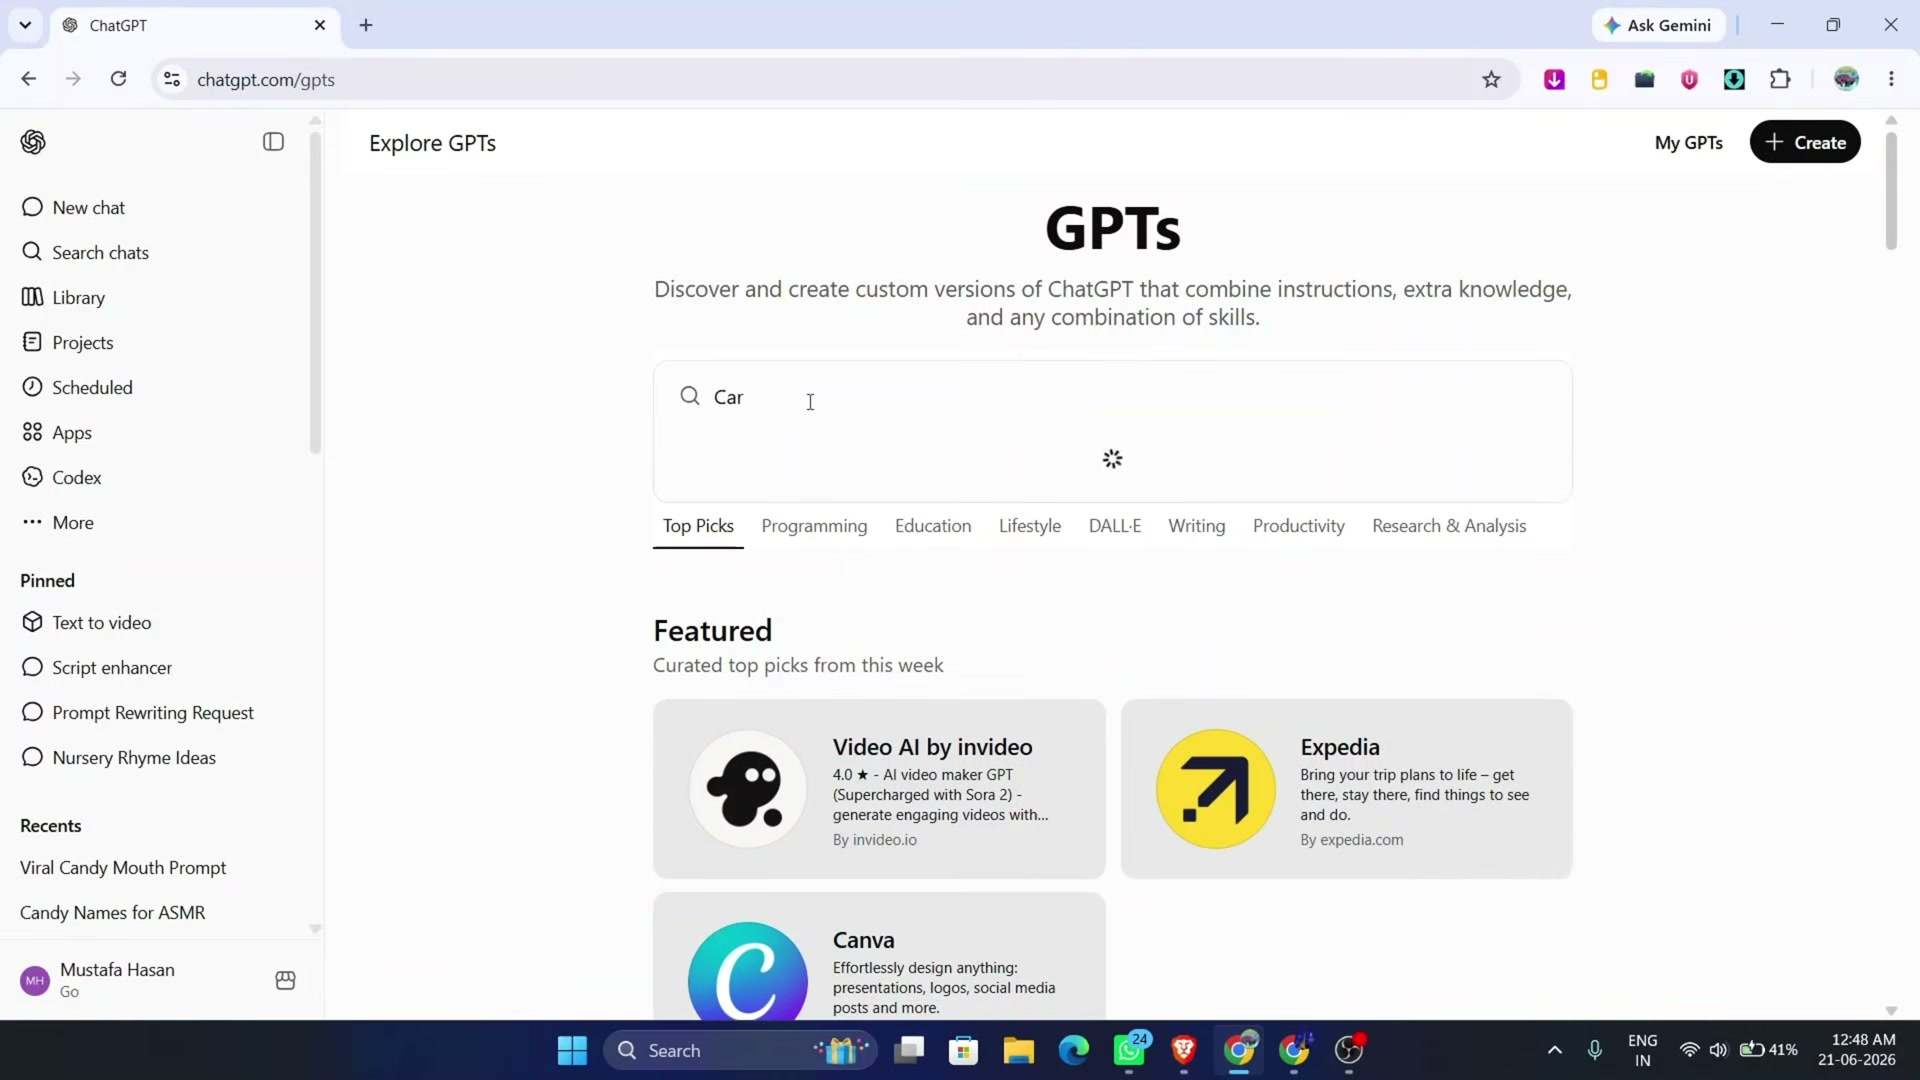
Task: Switch to the DALL·E tab
Action: point(1115,526)
